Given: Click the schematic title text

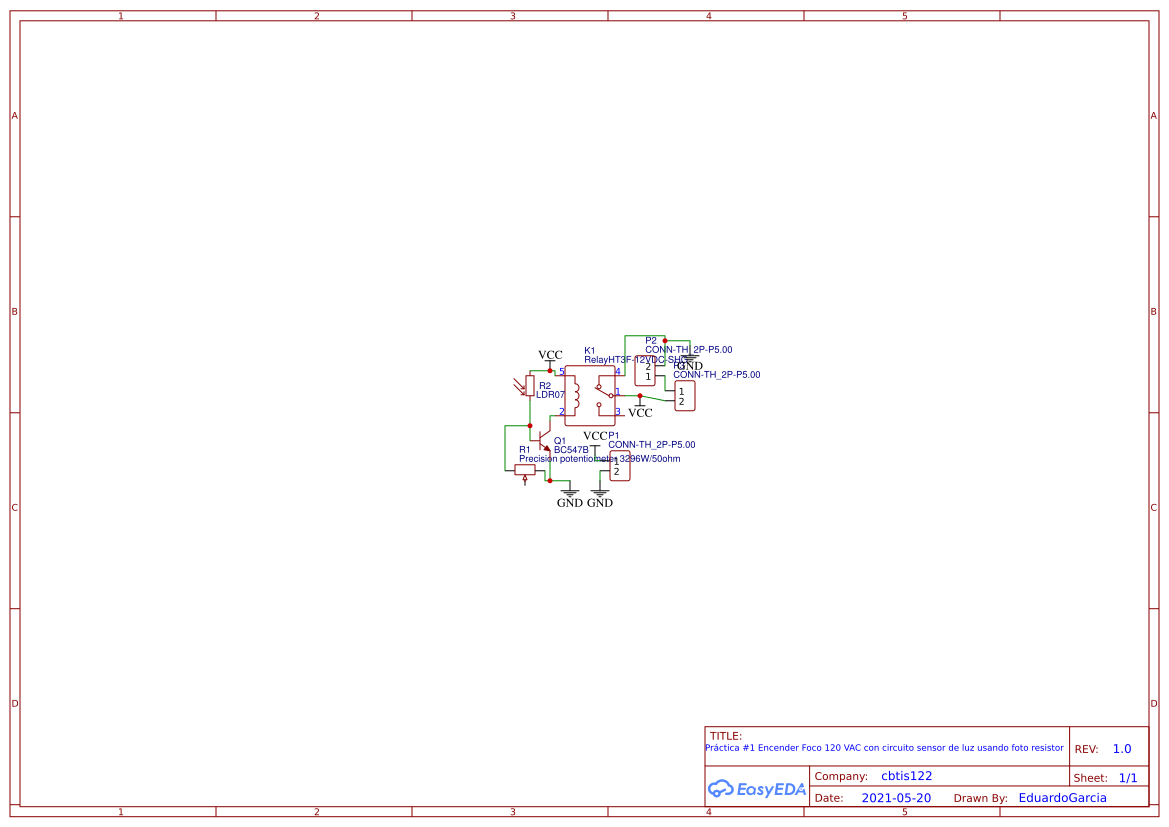Looking at the screenshot, I should pos(885,747).
